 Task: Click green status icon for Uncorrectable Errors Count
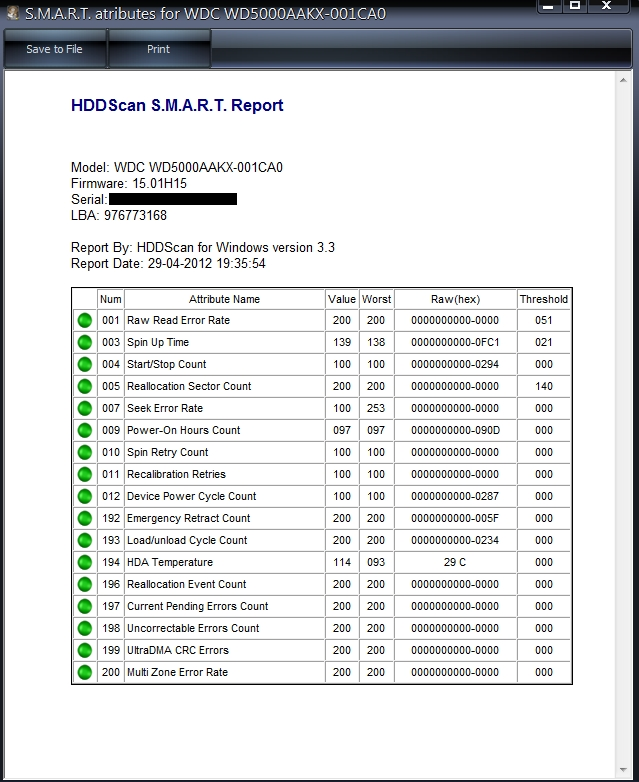click(85, 628)
